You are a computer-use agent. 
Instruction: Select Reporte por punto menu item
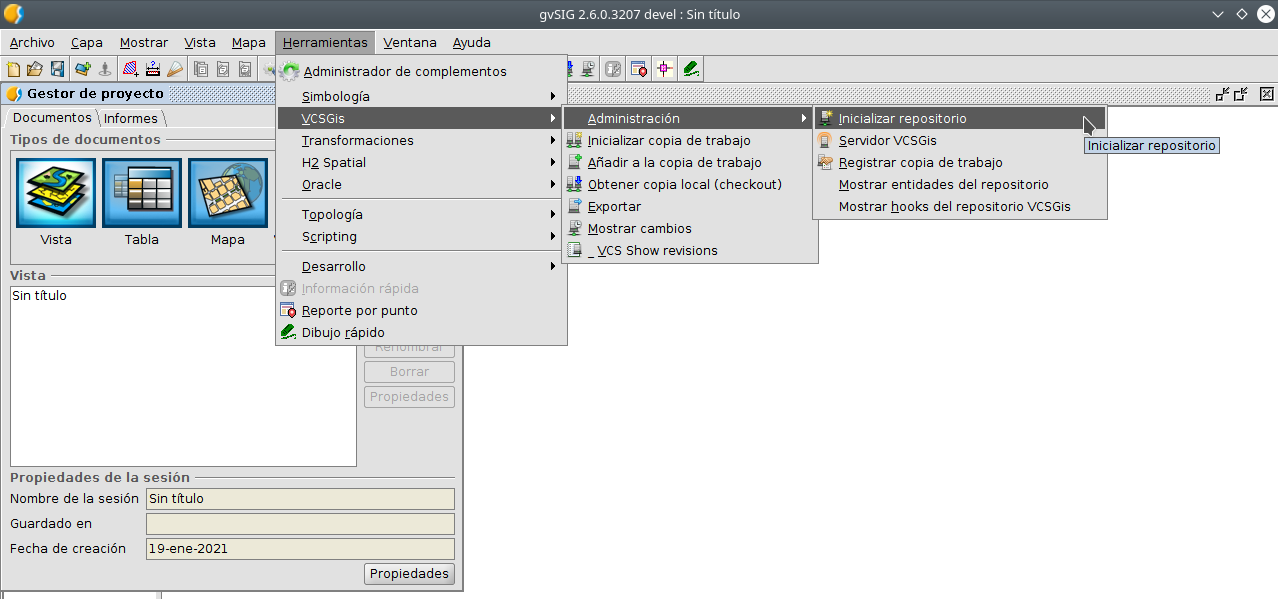pyautogui.click(x=421, y=310)
